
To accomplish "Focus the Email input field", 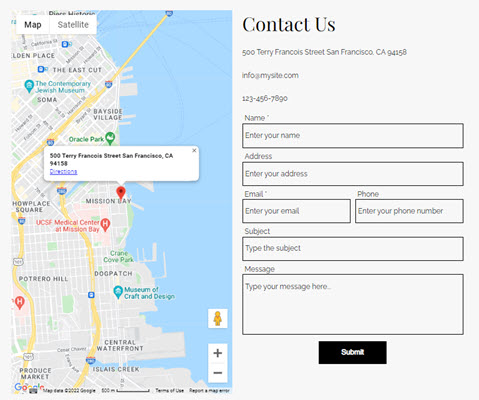I will click(296, 211).
